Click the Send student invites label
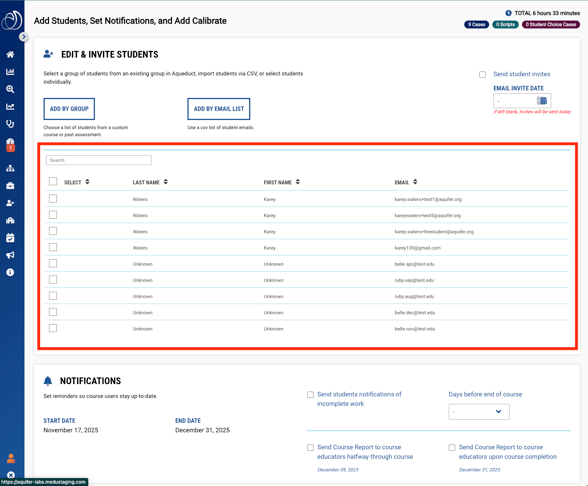 point(522,74)
